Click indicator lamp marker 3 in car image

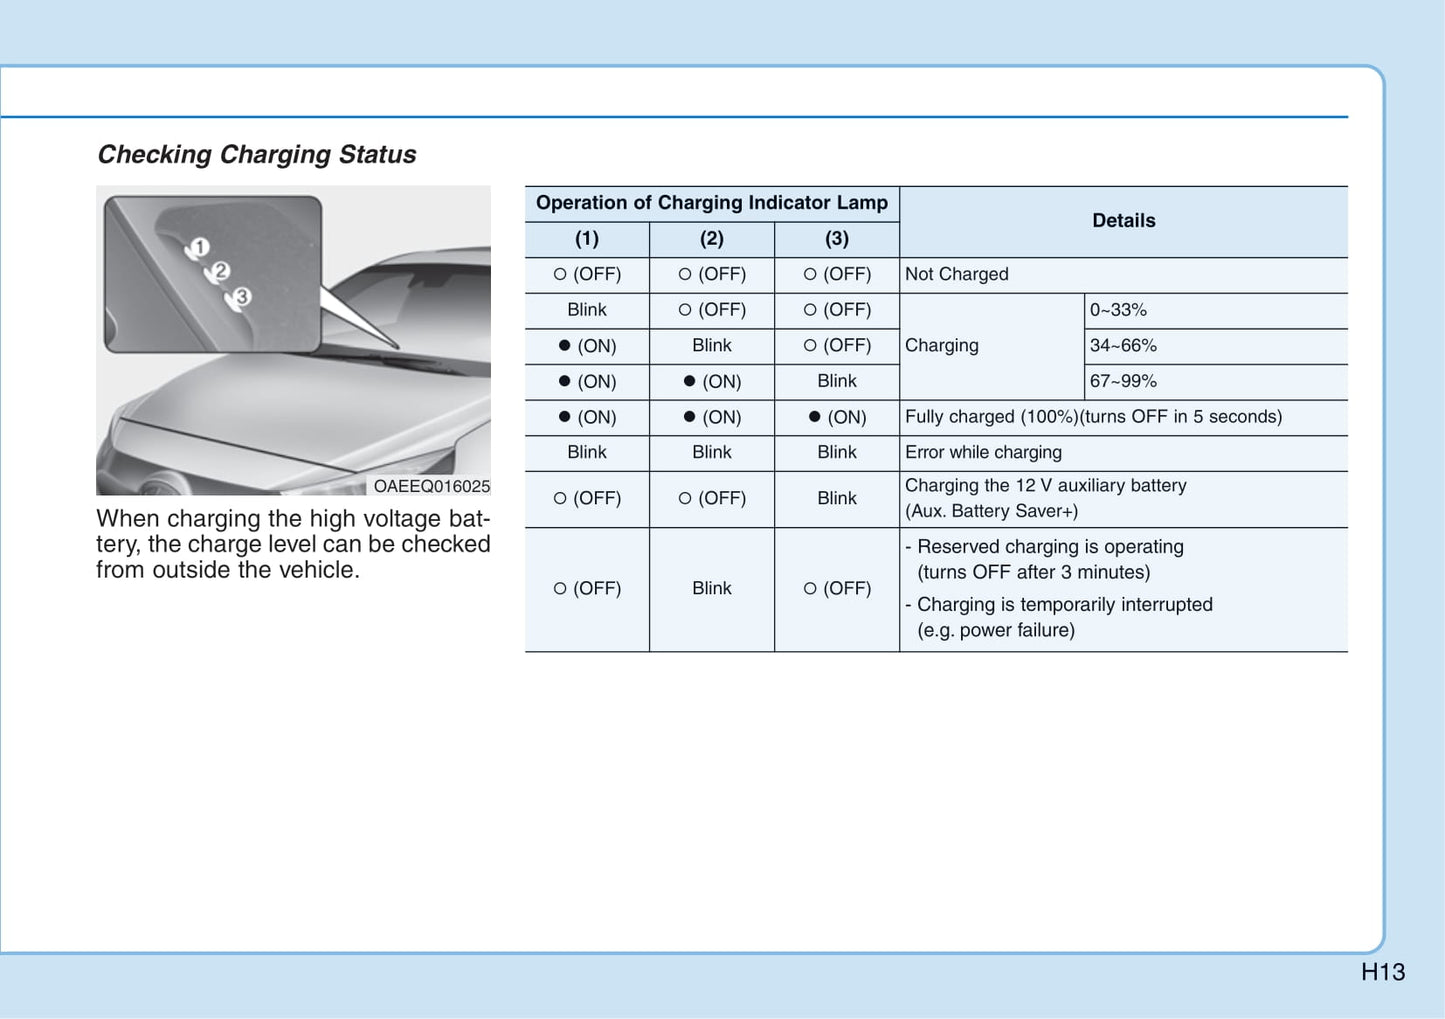pyautogui.click(x=242, y=297)
